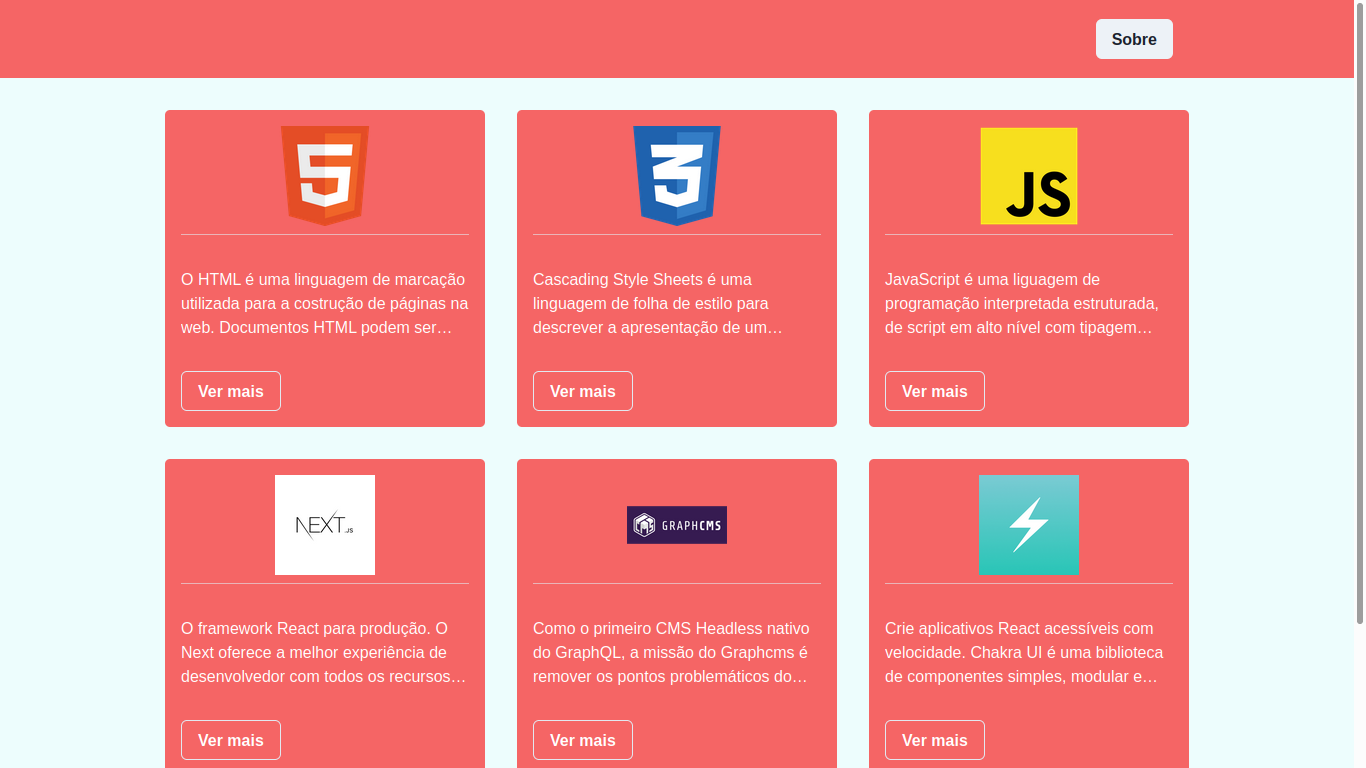This screenshot has height=768, width=1366.
Task: Click the HTML5 logo icon
Action: [x=325, y=176]
